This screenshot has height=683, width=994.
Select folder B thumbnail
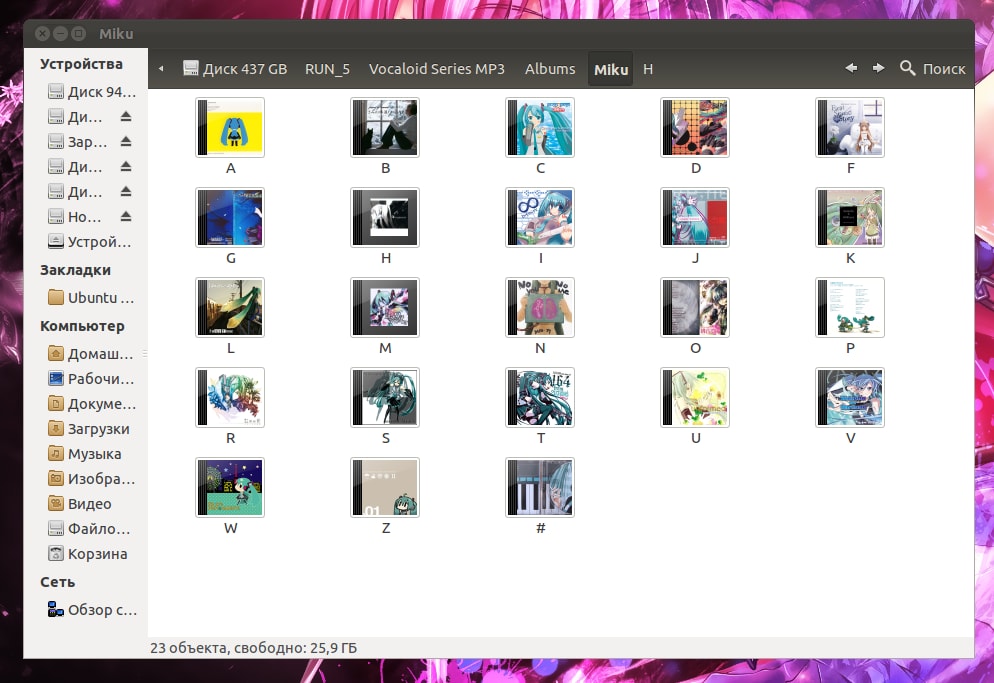(x=385, y=127)
